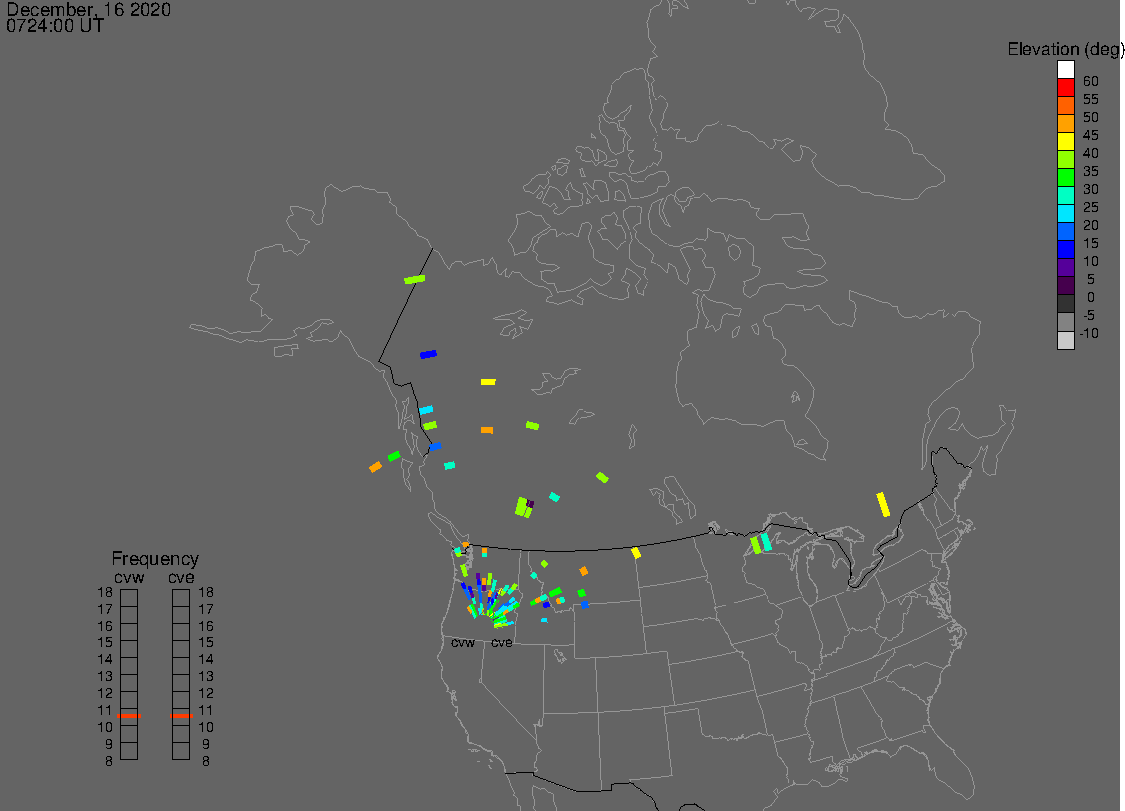This screenshot has height=811, width=1125.
Task: Select the '0724:00 UT' timestamp
Action: (x=55, y=26)
